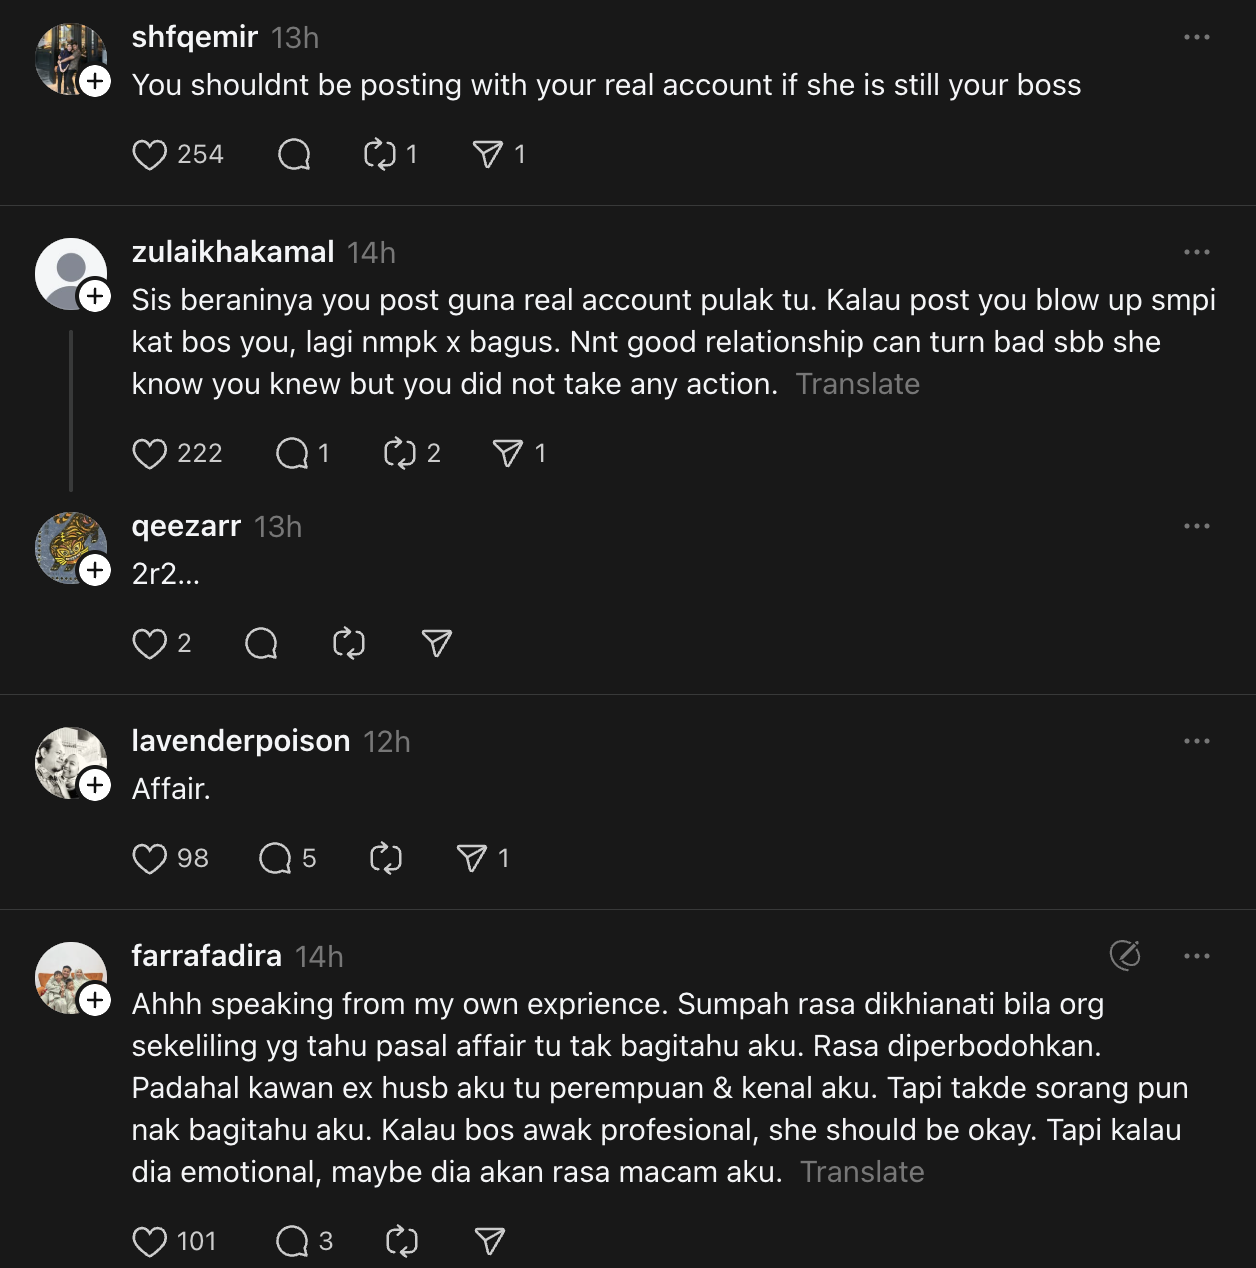Translate zulaikhakamal's comment
The height and width of the screenshot is (1268, 1256).
click(857, 384)
